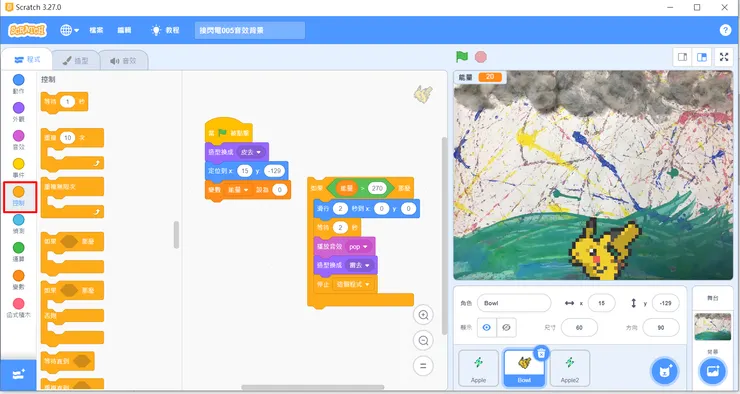This screenshot has height=394, width=740.
Task: Open the pop sound dropdown
Action: (358, 246)
